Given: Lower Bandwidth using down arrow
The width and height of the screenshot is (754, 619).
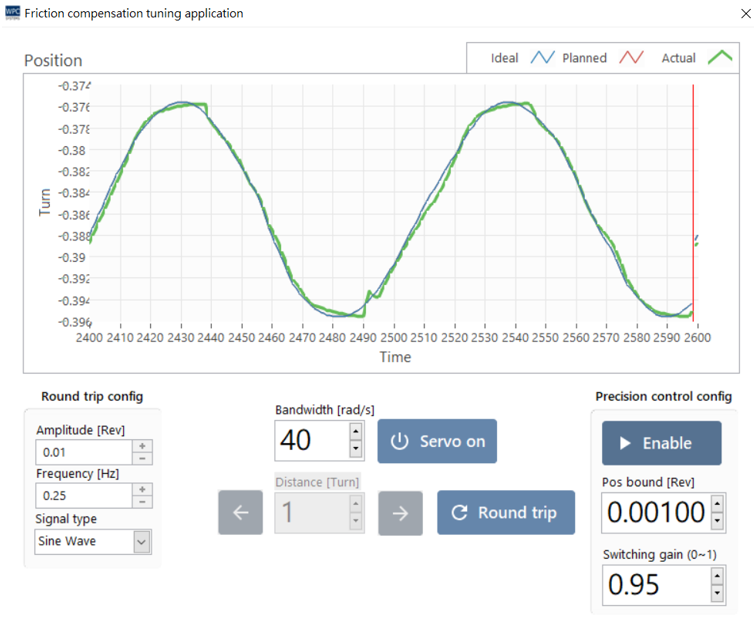Looking at the screenshot, I should pyautogui.click(x=356, y=449).
